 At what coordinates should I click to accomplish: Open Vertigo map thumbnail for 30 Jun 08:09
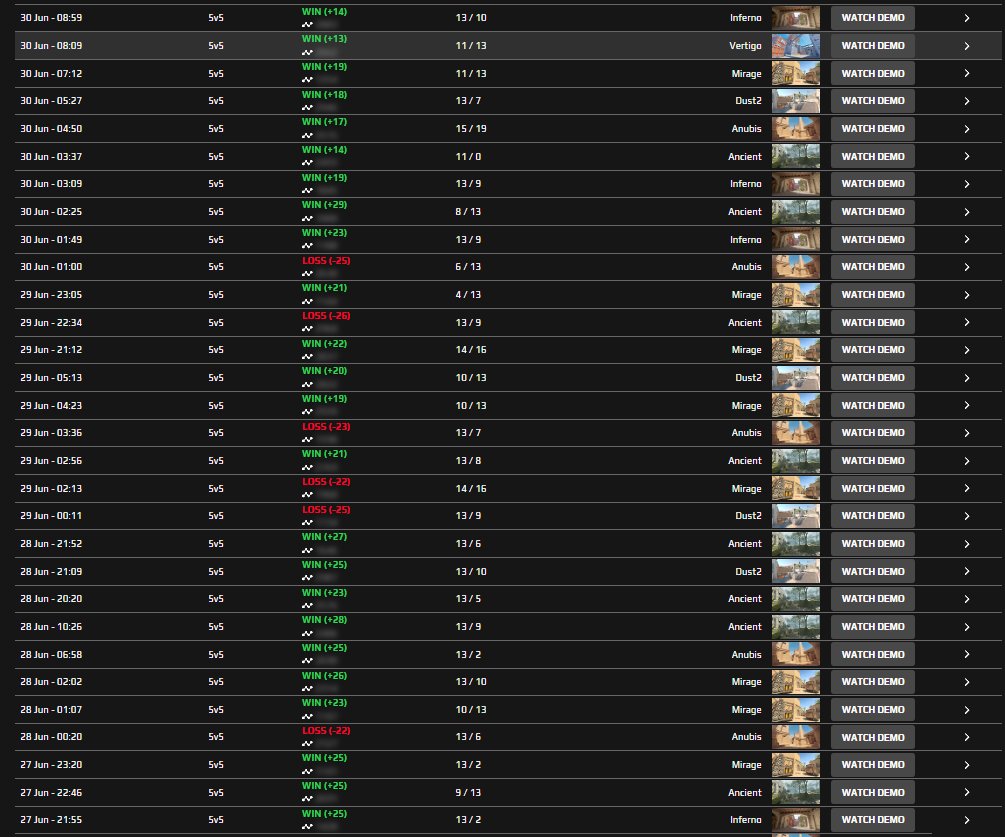point(795,46)
